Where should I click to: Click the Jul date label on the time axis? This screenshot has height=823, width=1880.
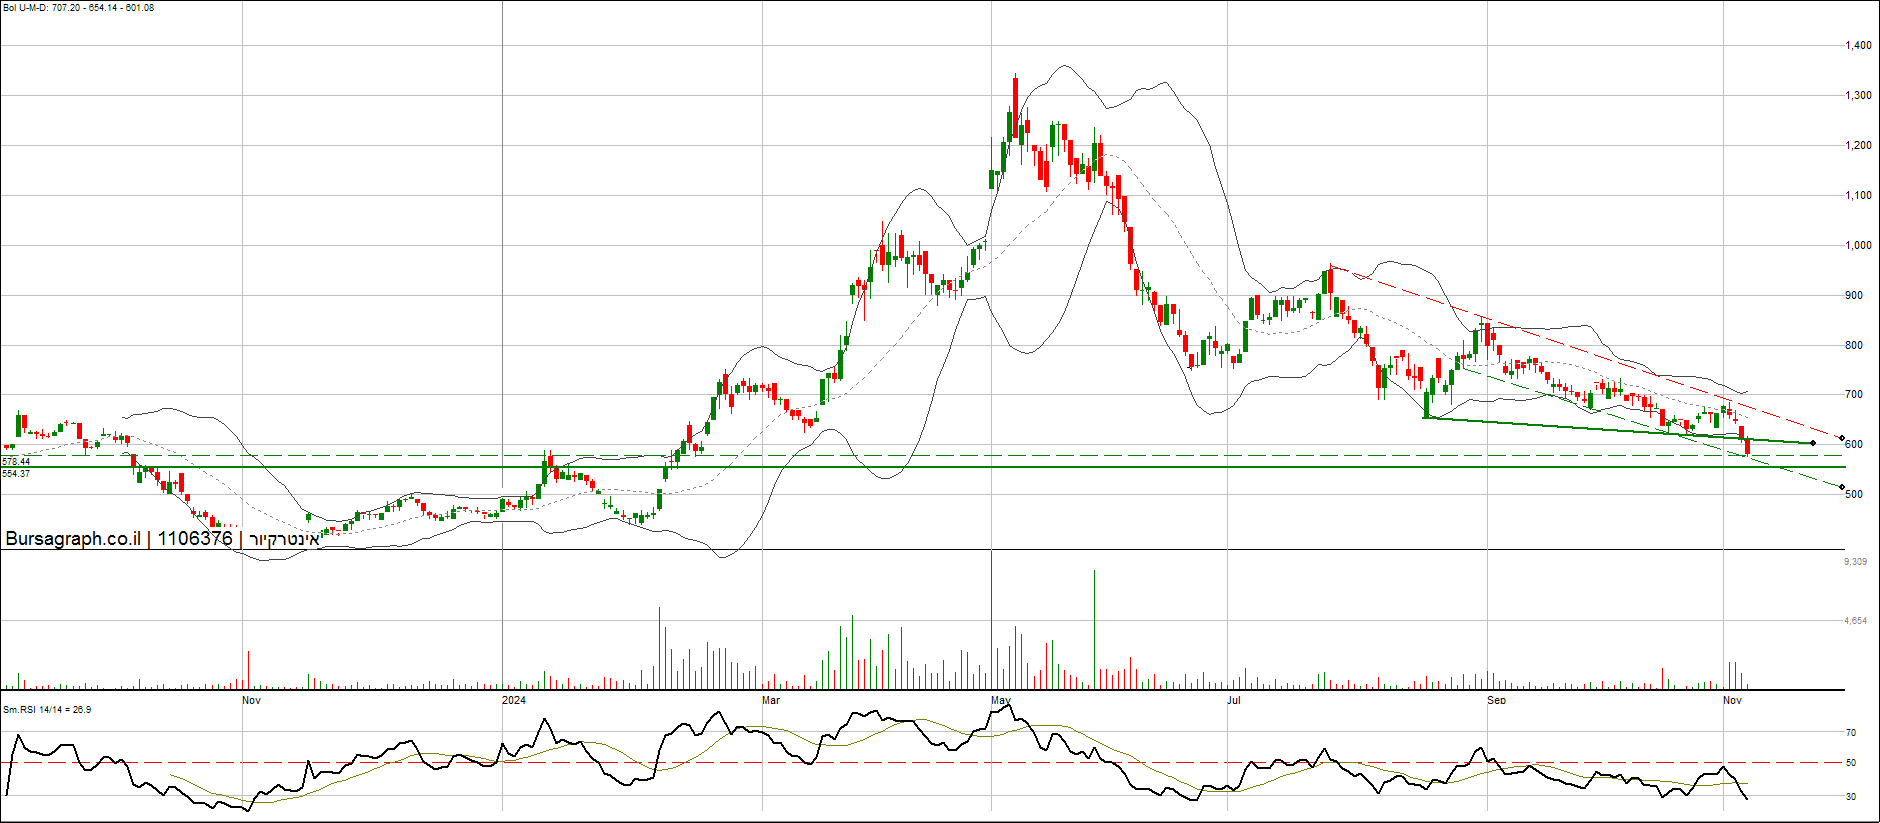pos(1234,700)
